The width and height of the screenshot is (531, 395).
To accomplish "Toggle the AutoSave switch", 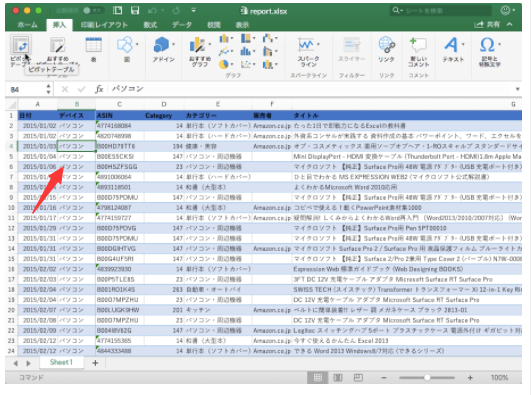I will click(x=91, y=11).
